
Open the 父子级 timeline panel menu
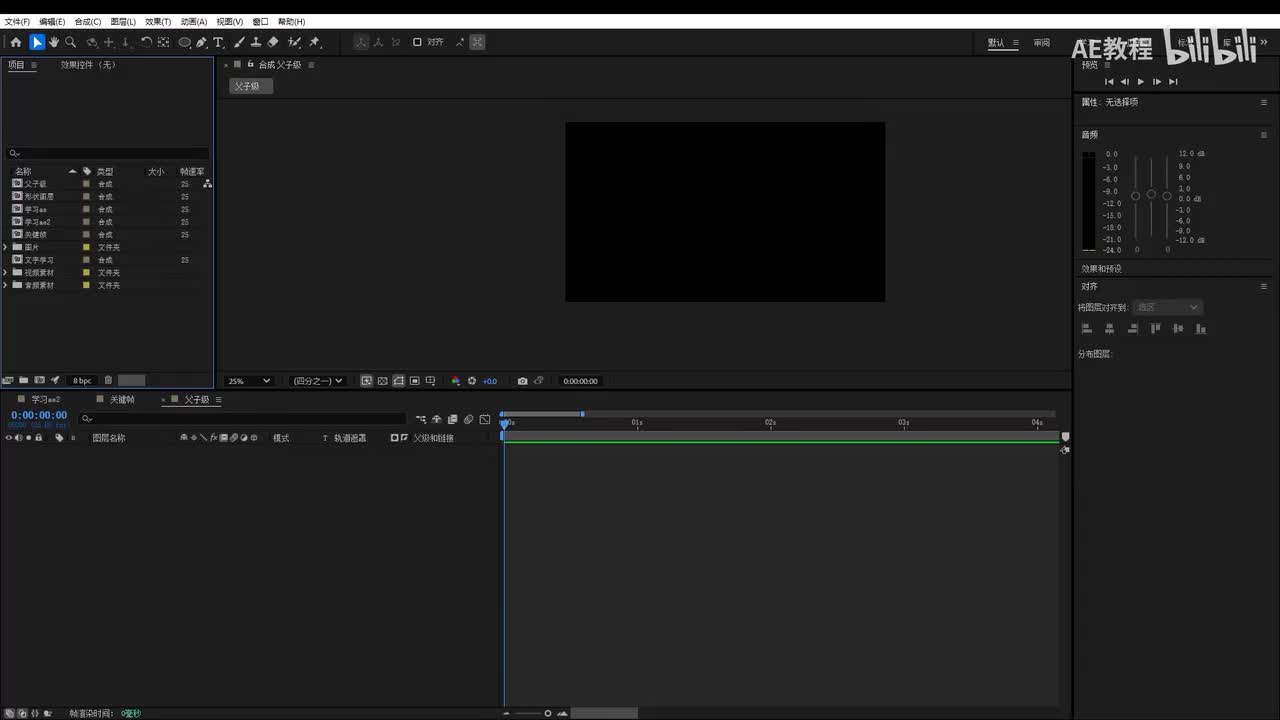(x=219, y=400)
